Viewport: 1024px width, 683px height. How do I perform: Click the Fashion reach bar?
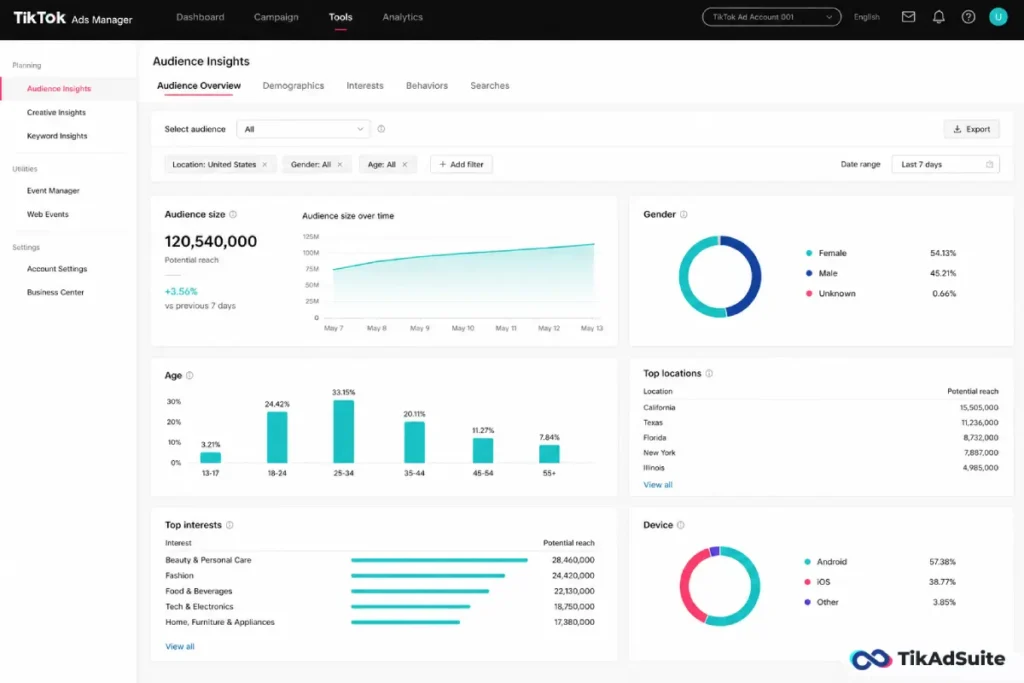428,576
